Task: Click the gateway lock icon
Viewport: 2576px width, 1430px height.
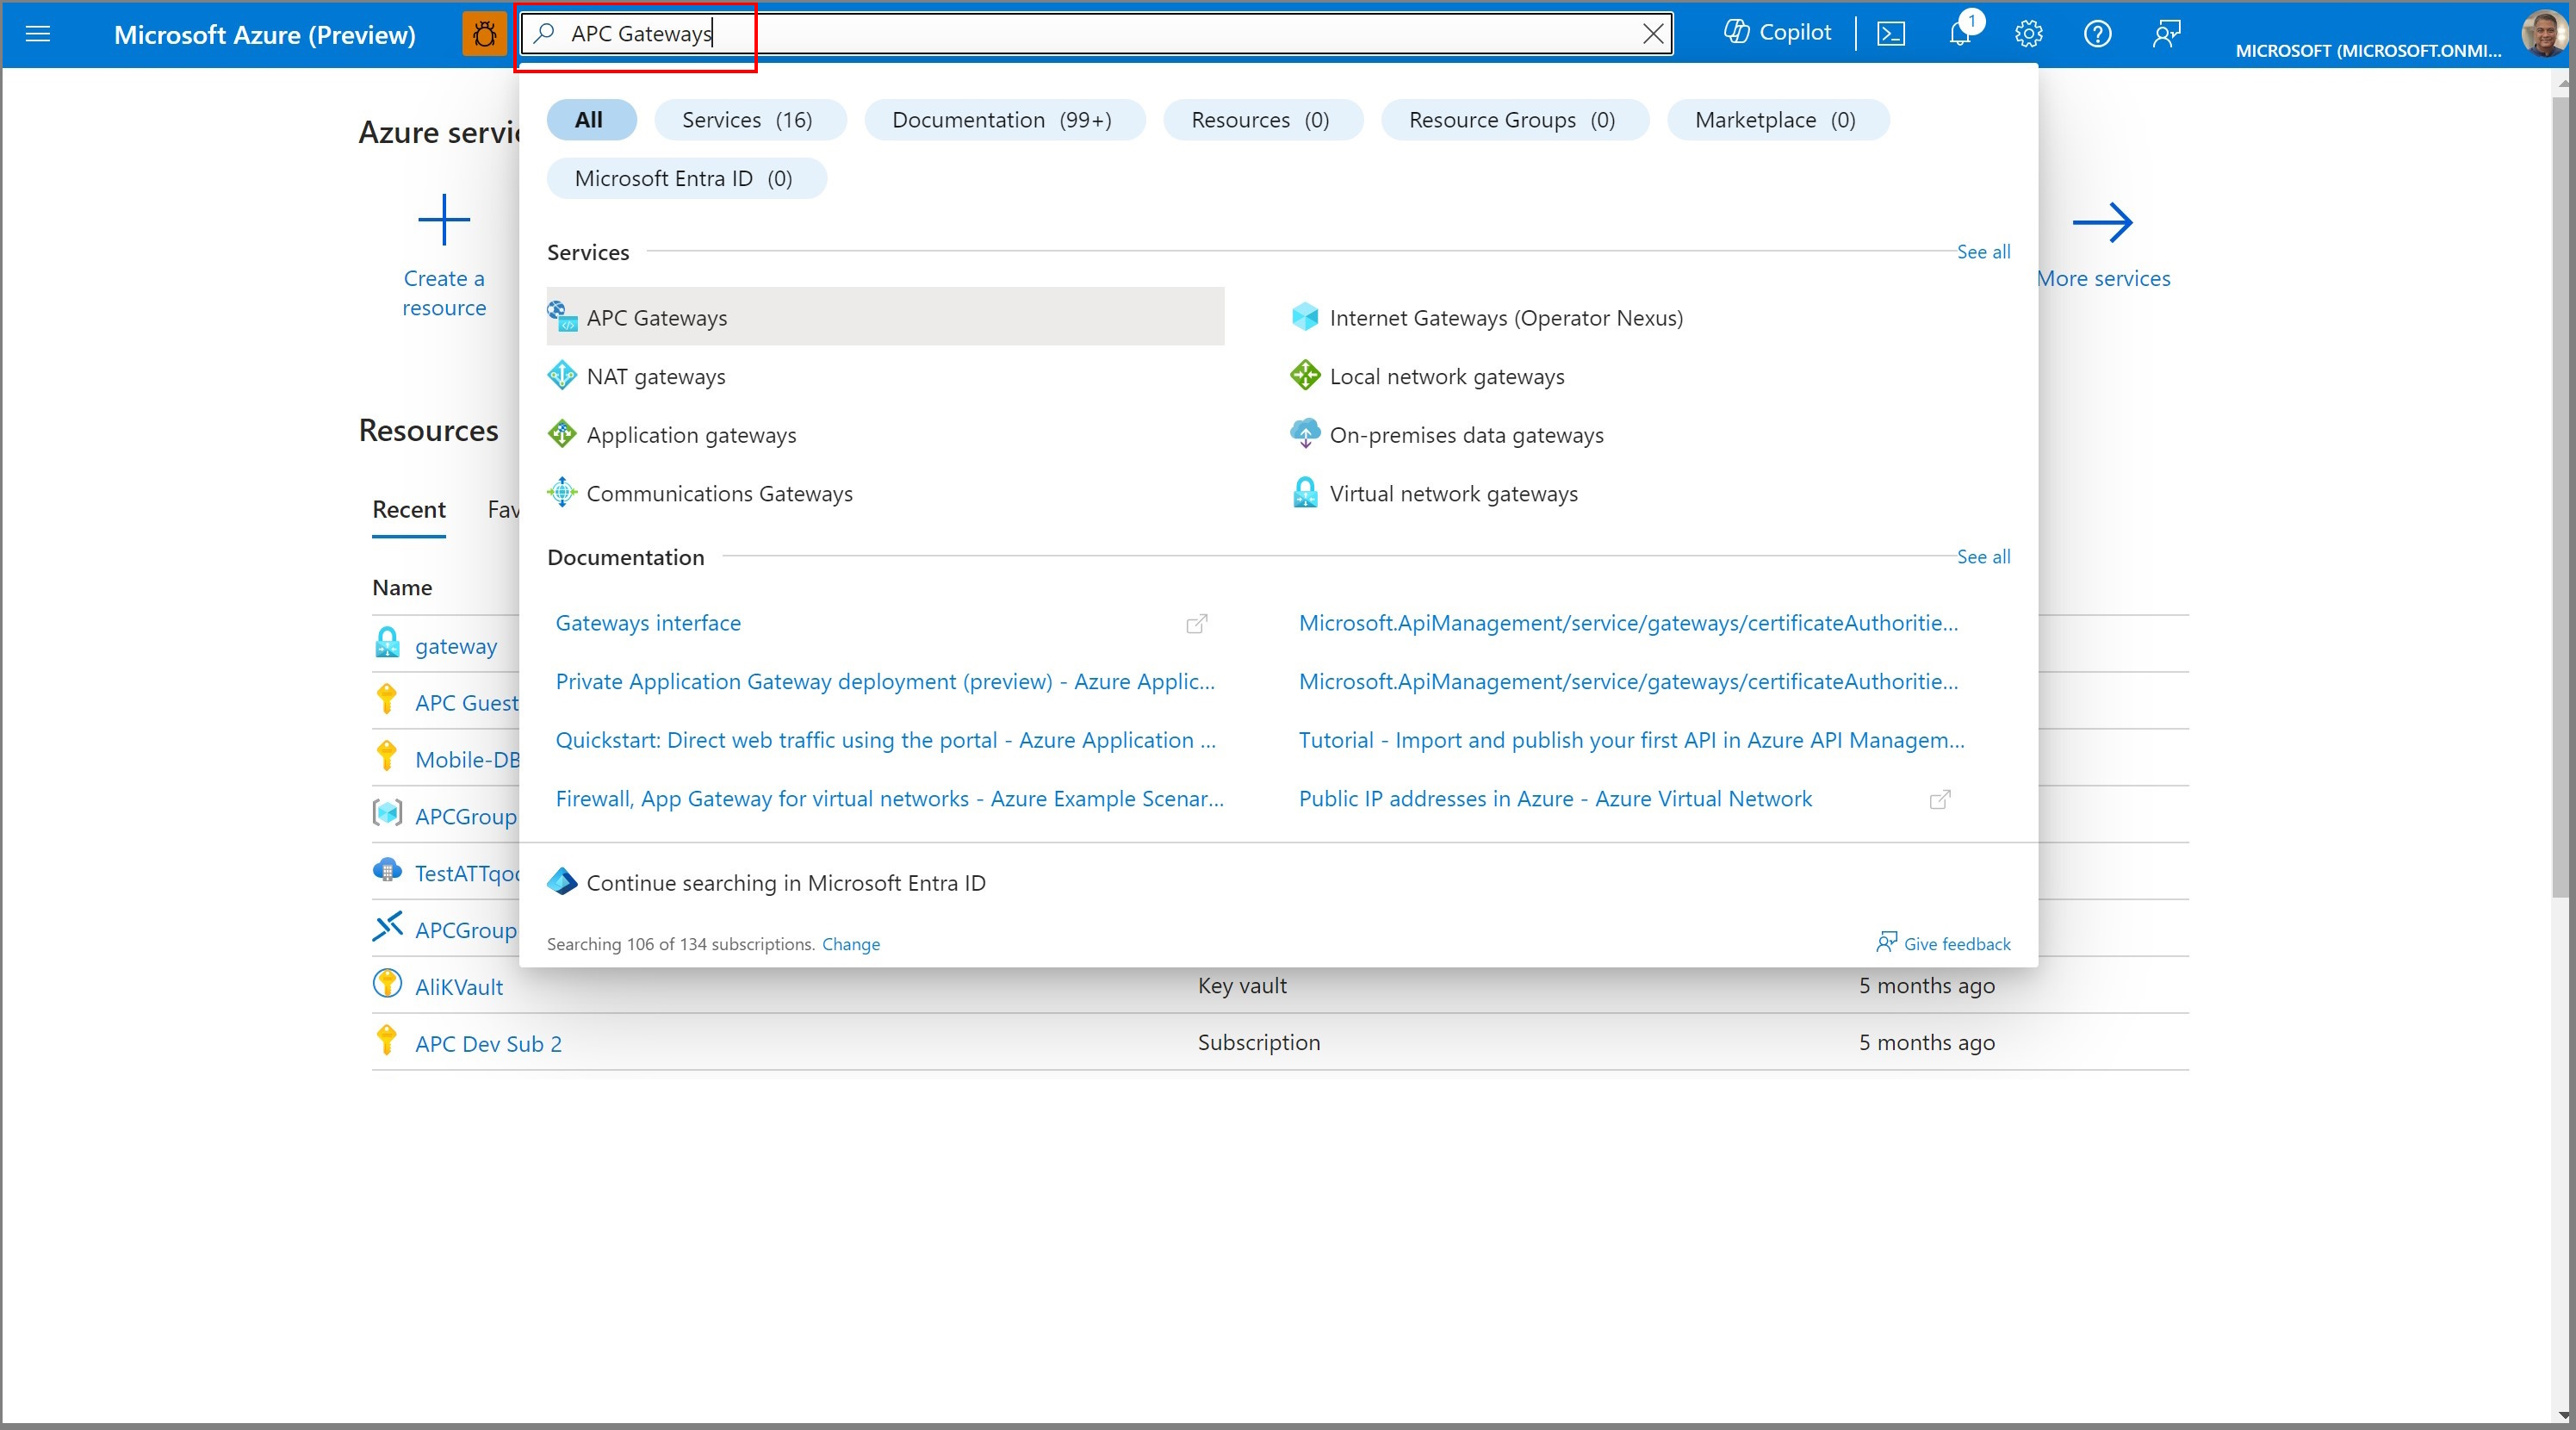Action: tap(387, 643)
